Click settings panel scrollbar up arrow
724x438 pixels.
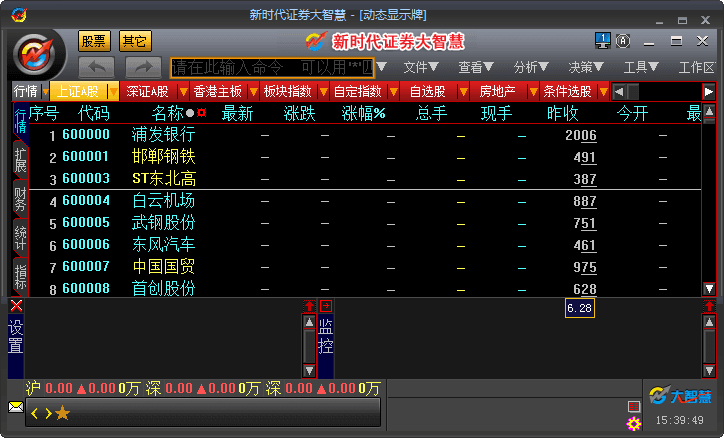coord(309,322)
